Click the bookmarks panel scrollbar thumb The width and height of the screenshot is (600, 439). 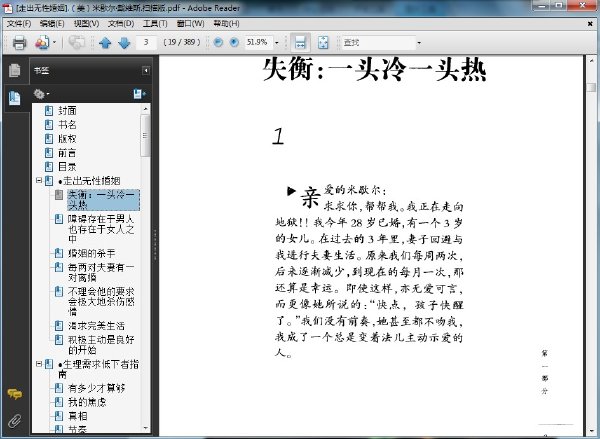(x=145, y=135)
